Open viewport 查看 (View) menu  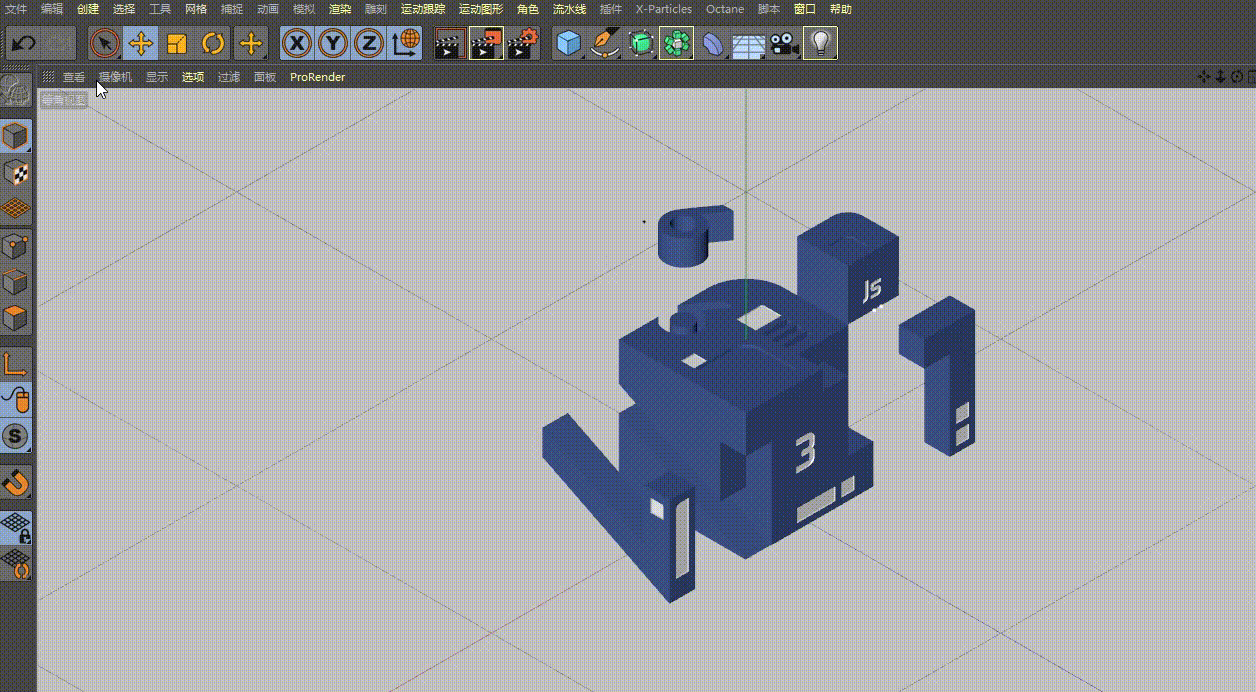pyautogui.click(x=74, y=77)
